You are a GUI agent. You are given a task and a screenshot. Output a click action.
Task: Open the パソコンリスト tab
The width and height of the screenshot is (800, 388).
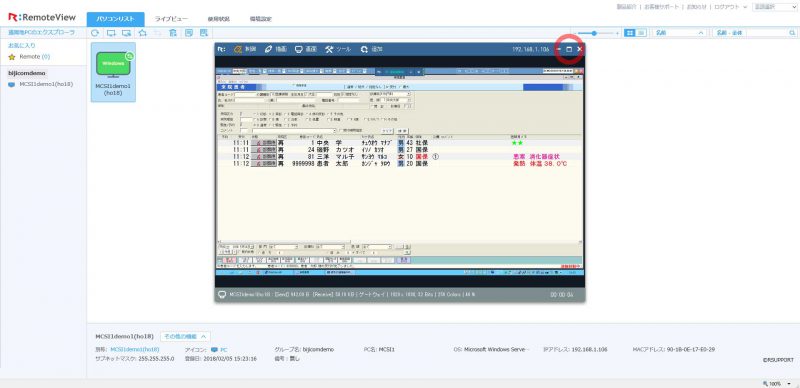click(x=115, y=19)
